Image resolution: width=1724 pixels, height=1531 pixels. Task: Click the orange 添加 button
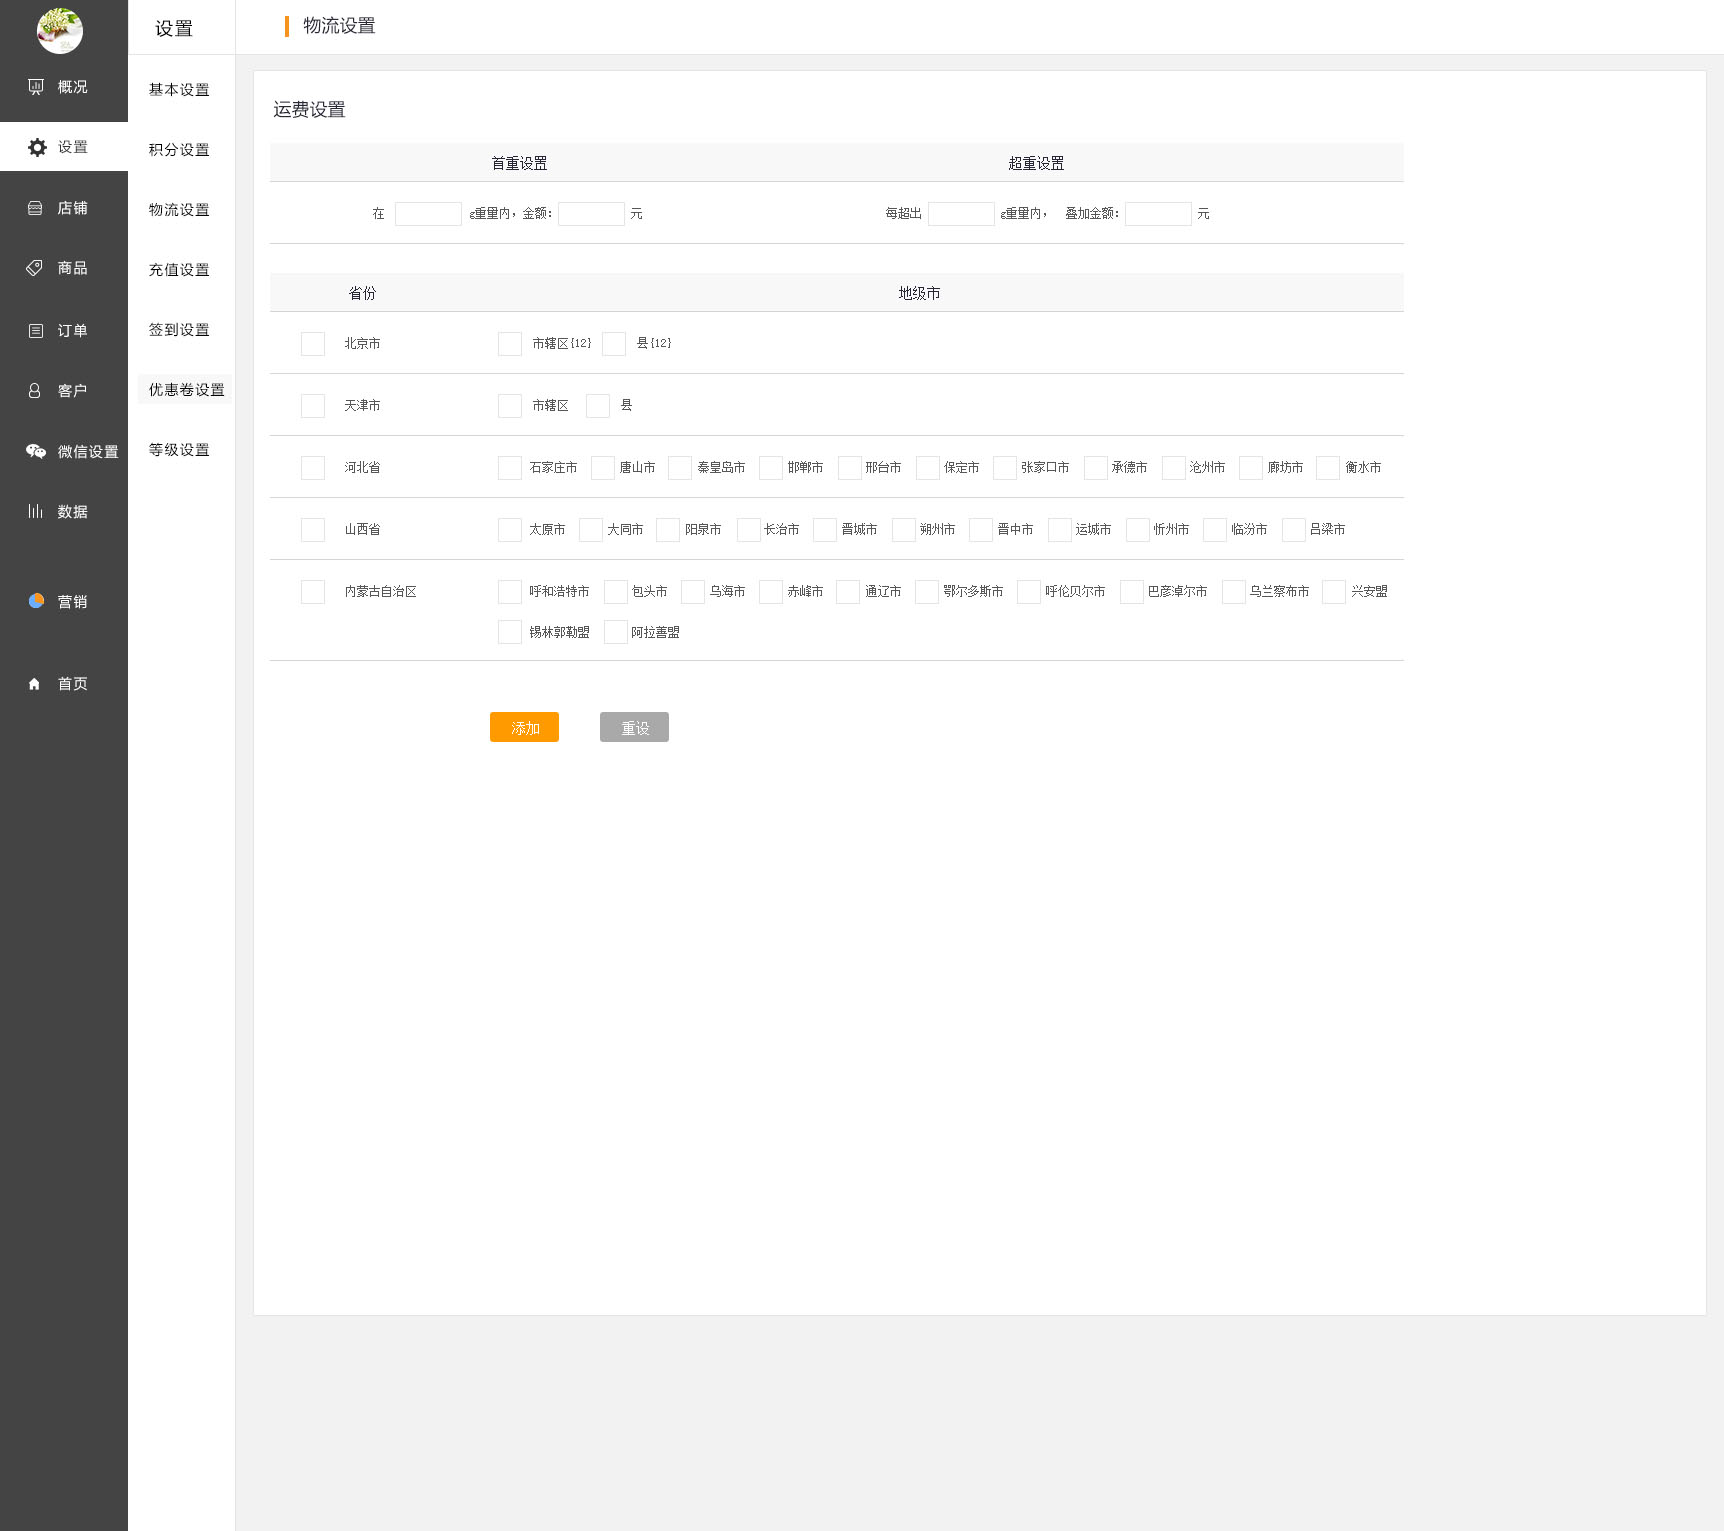[x=524, y=727]
